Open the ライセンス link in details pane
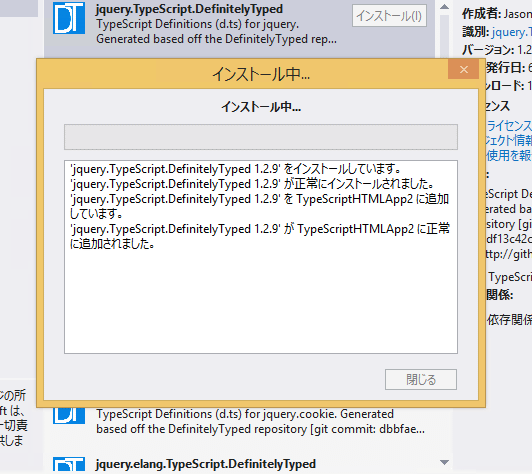The width and height of the screenshot is (532, 474). point(509,126)
